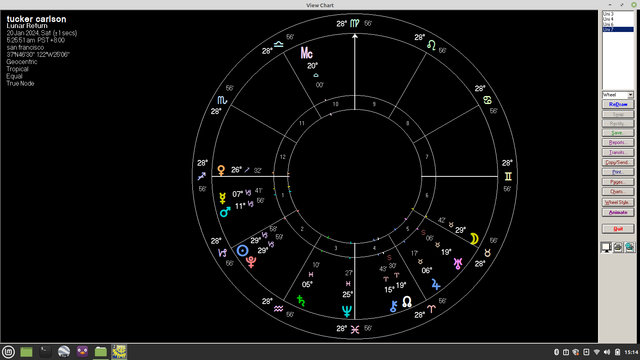
Task: Click the volume tray icon
Action: pyautogui.click(x=607, y=352)
